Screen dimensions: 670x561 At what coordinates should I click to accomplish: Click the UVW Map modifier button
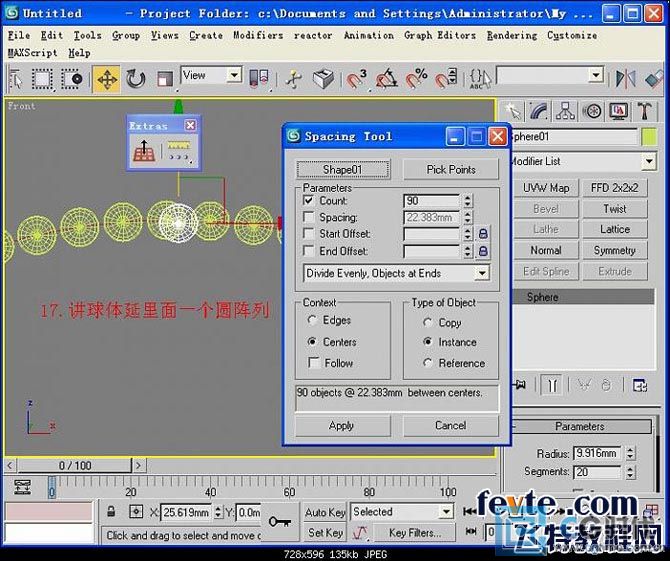click(x=546, y=188)
